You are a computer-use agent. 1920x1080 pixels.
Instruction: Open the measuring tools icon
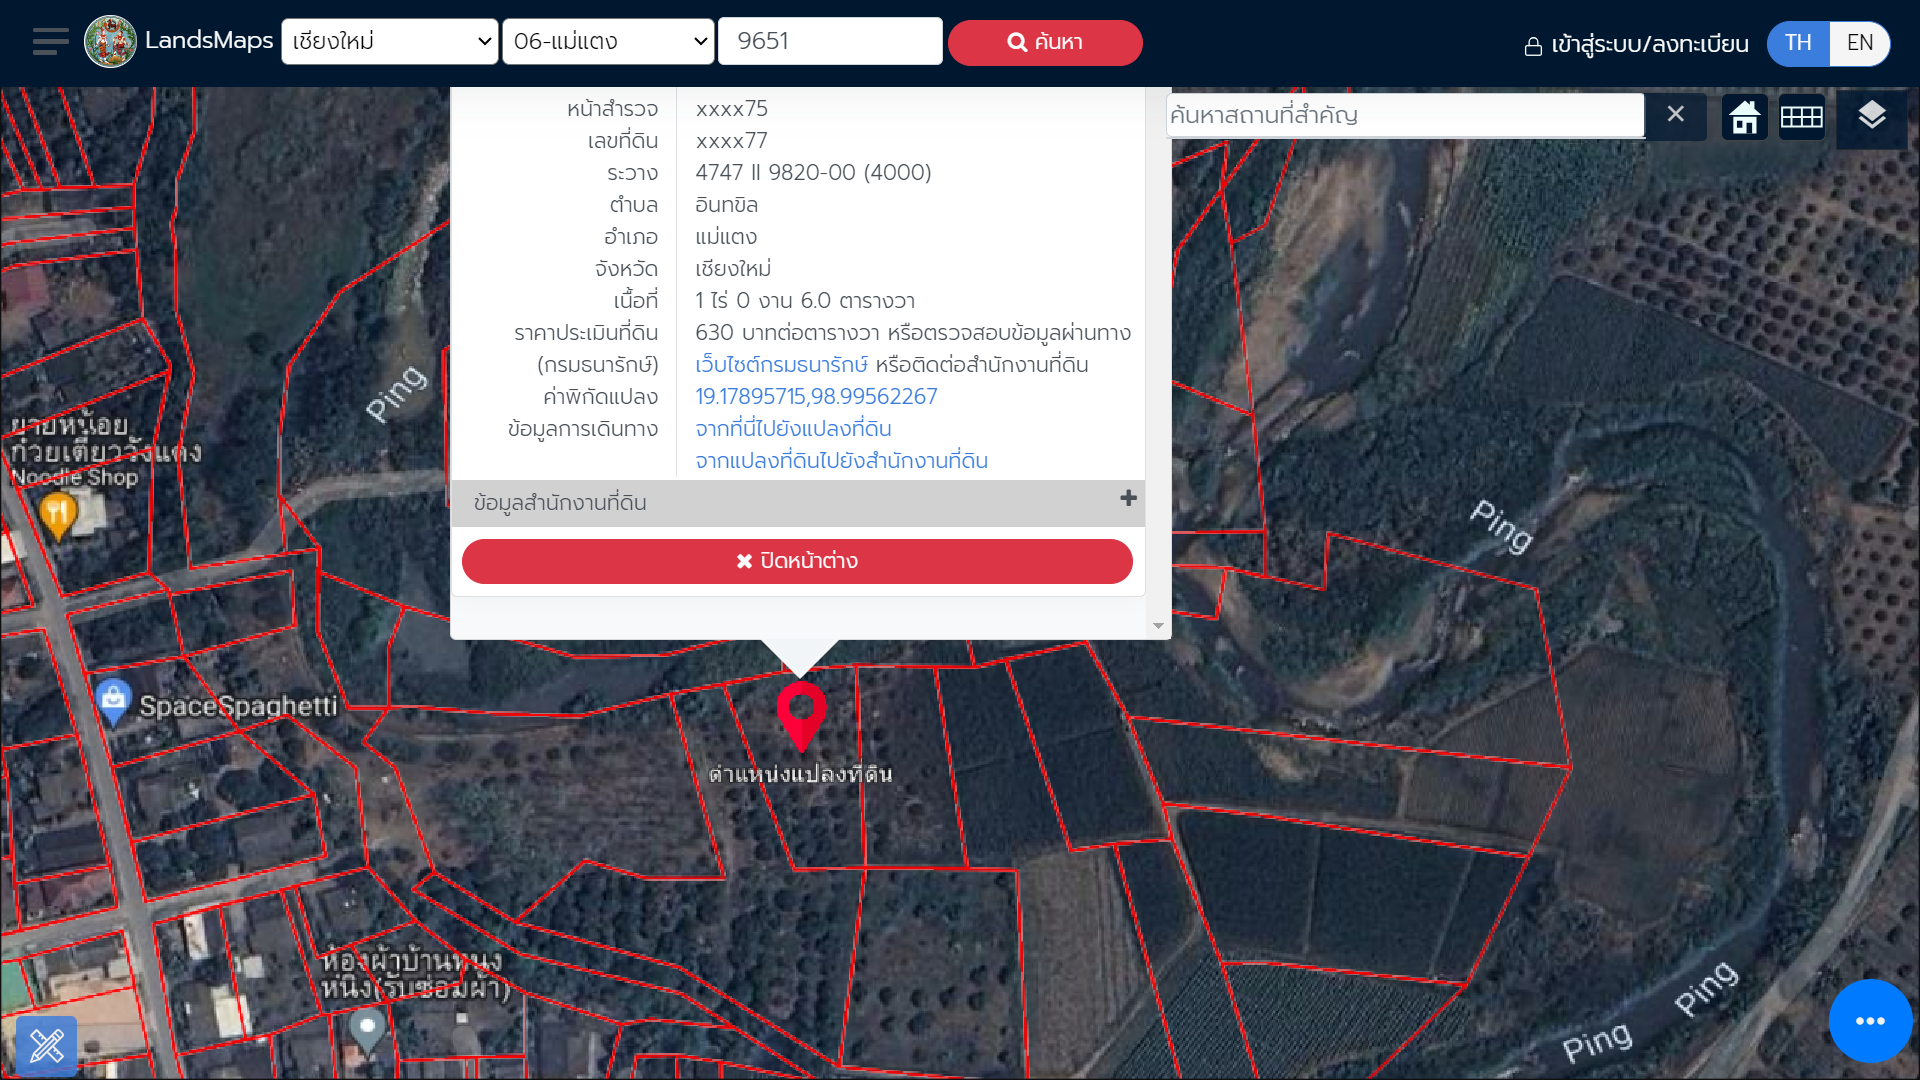(x=46, y=1046)
